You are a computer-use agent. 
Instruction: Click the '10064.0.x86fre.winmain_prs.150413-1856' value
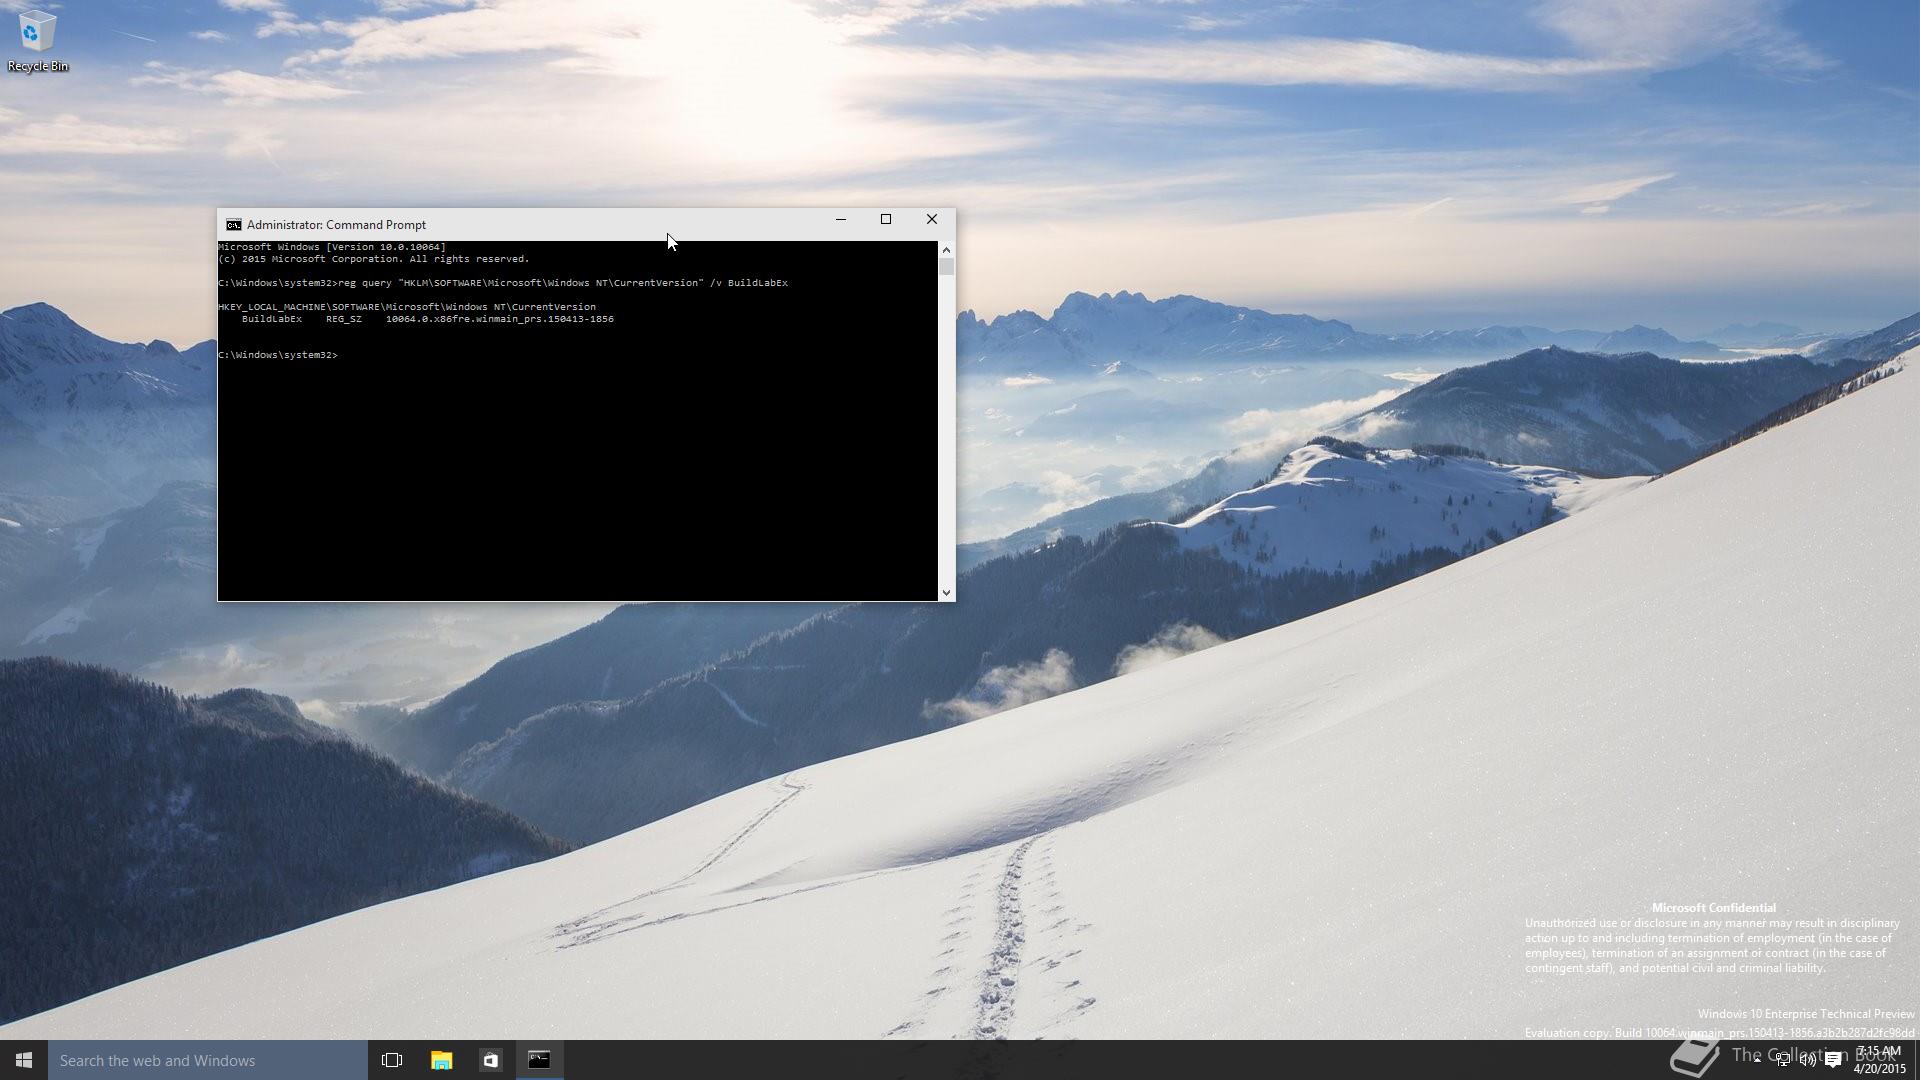[500, 319]
